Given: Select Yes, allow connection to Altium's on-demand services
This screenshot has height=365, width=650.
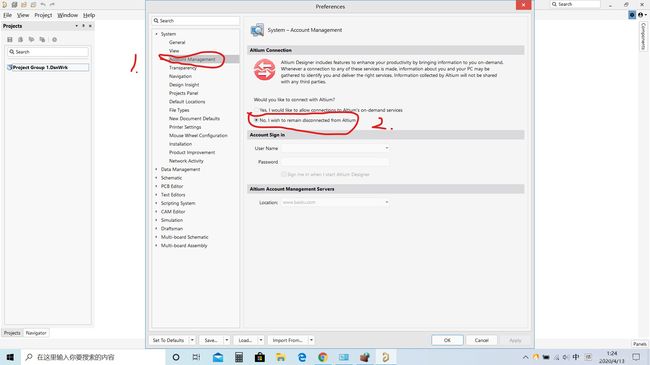Looking at the screenshot, I should tap(256, 110).
